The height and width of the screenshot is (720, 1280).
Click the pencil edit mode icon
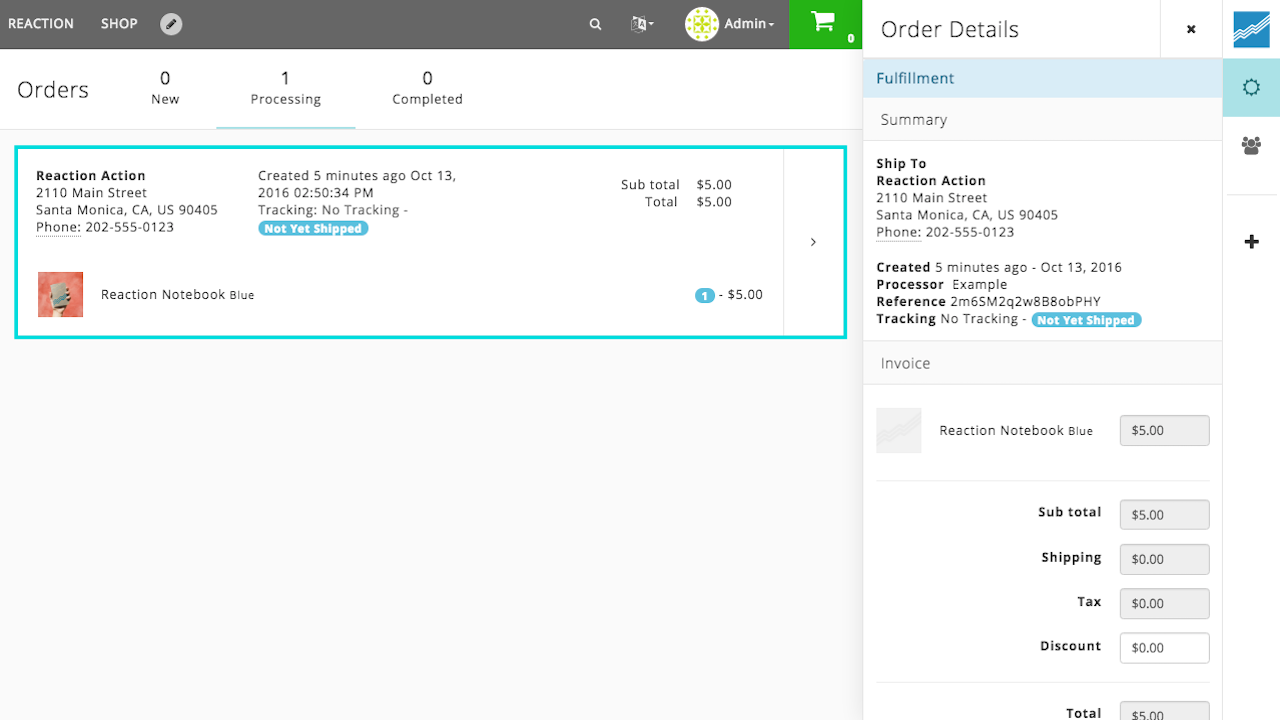(x=171, y=24)
